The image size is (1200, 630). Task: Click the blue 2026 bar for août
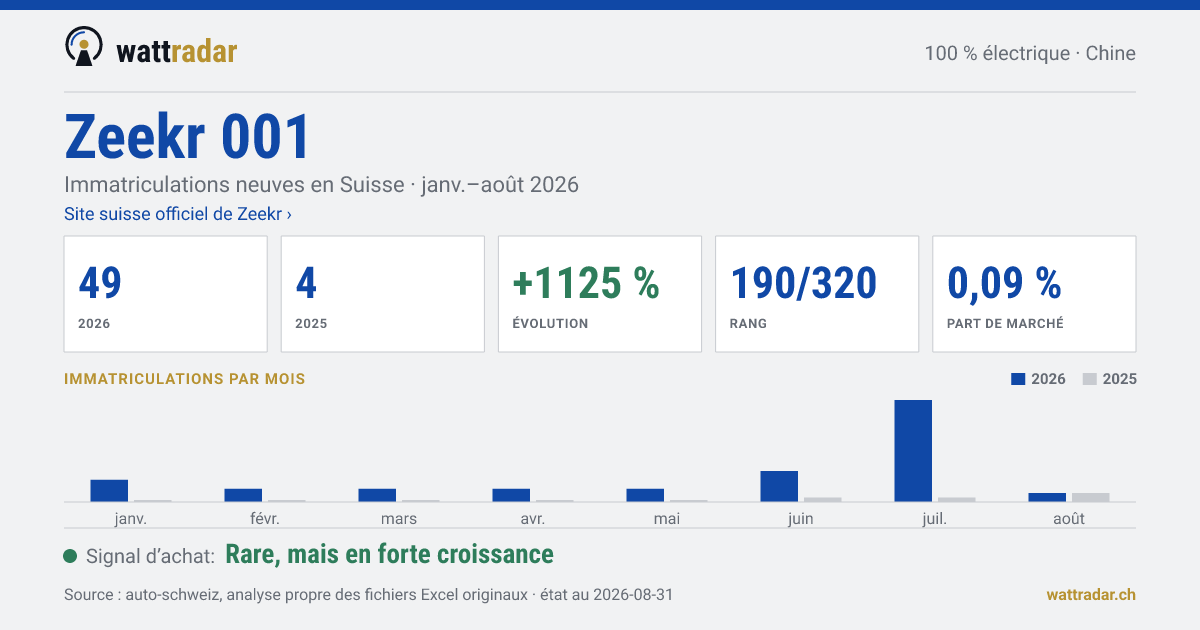pos(1047,497)
